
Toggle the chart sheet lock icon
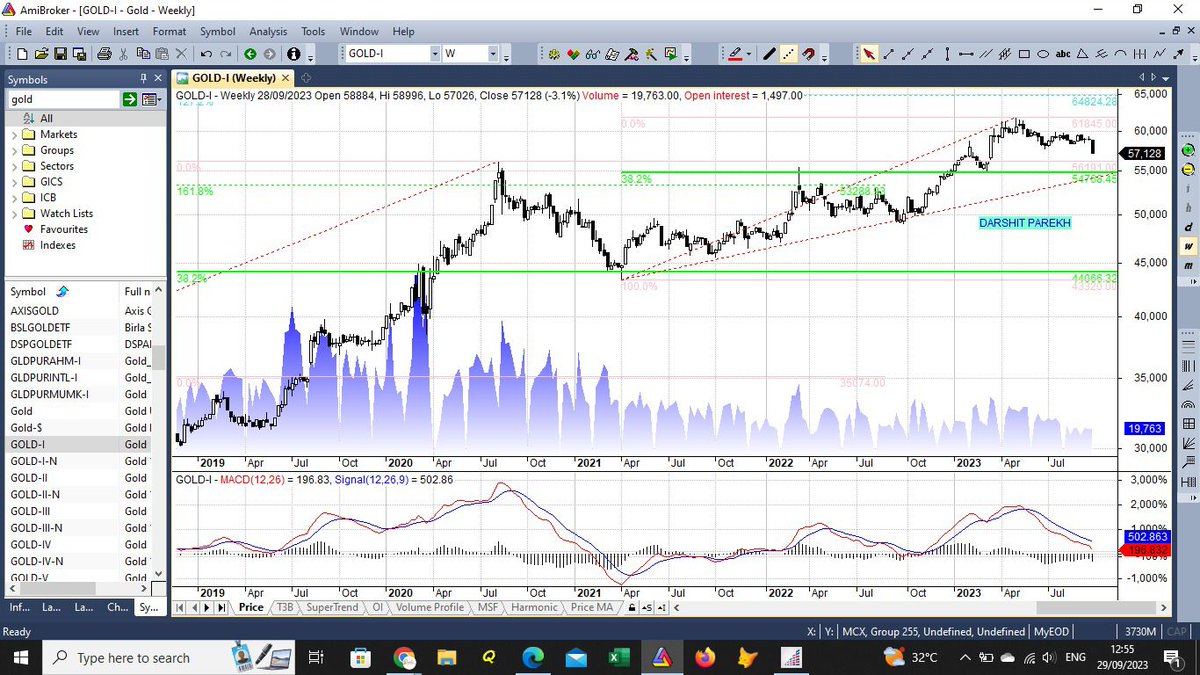(633, 607)
